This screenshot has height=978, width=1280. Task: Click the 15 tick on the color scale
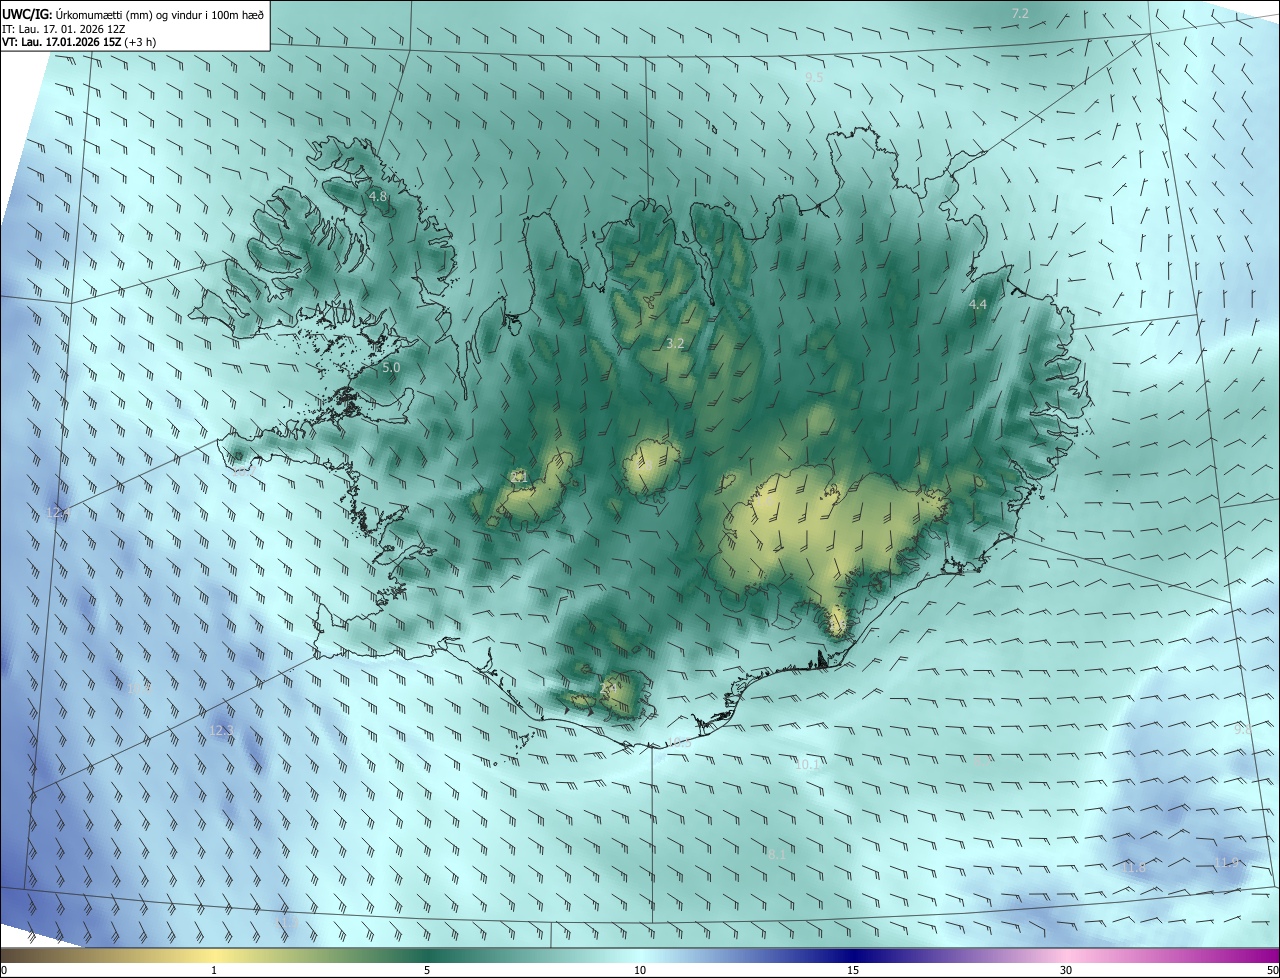click(x=853, y=970)
